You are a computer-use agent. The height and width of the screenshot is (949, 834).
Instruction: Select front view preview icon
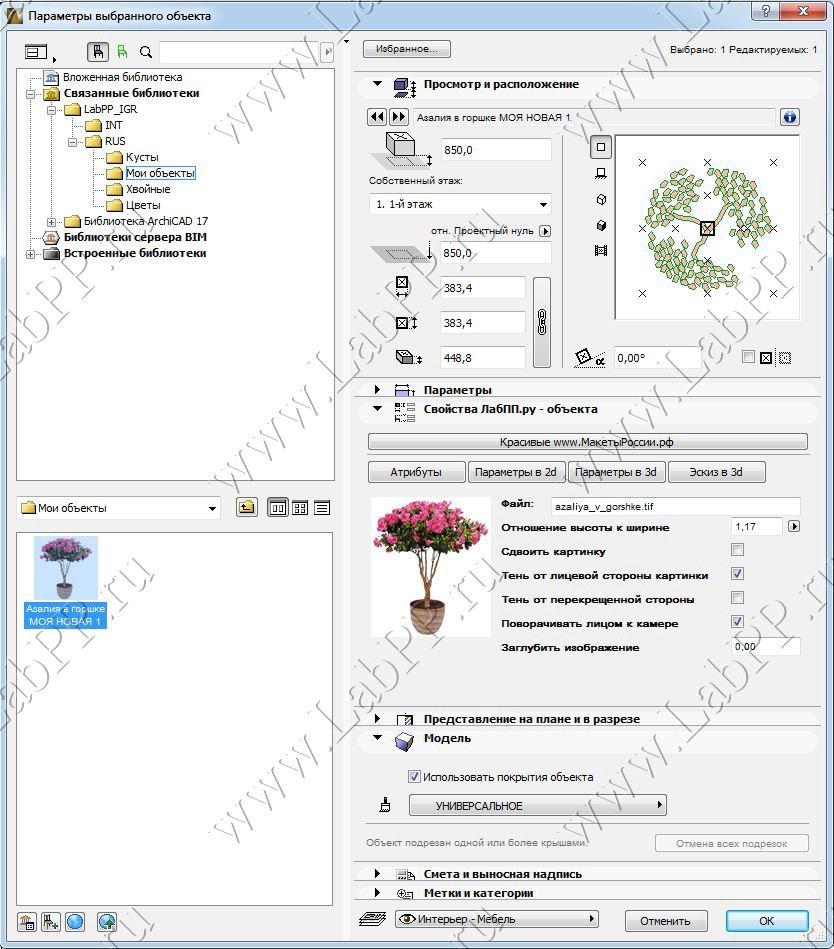[x=600, y=174]
